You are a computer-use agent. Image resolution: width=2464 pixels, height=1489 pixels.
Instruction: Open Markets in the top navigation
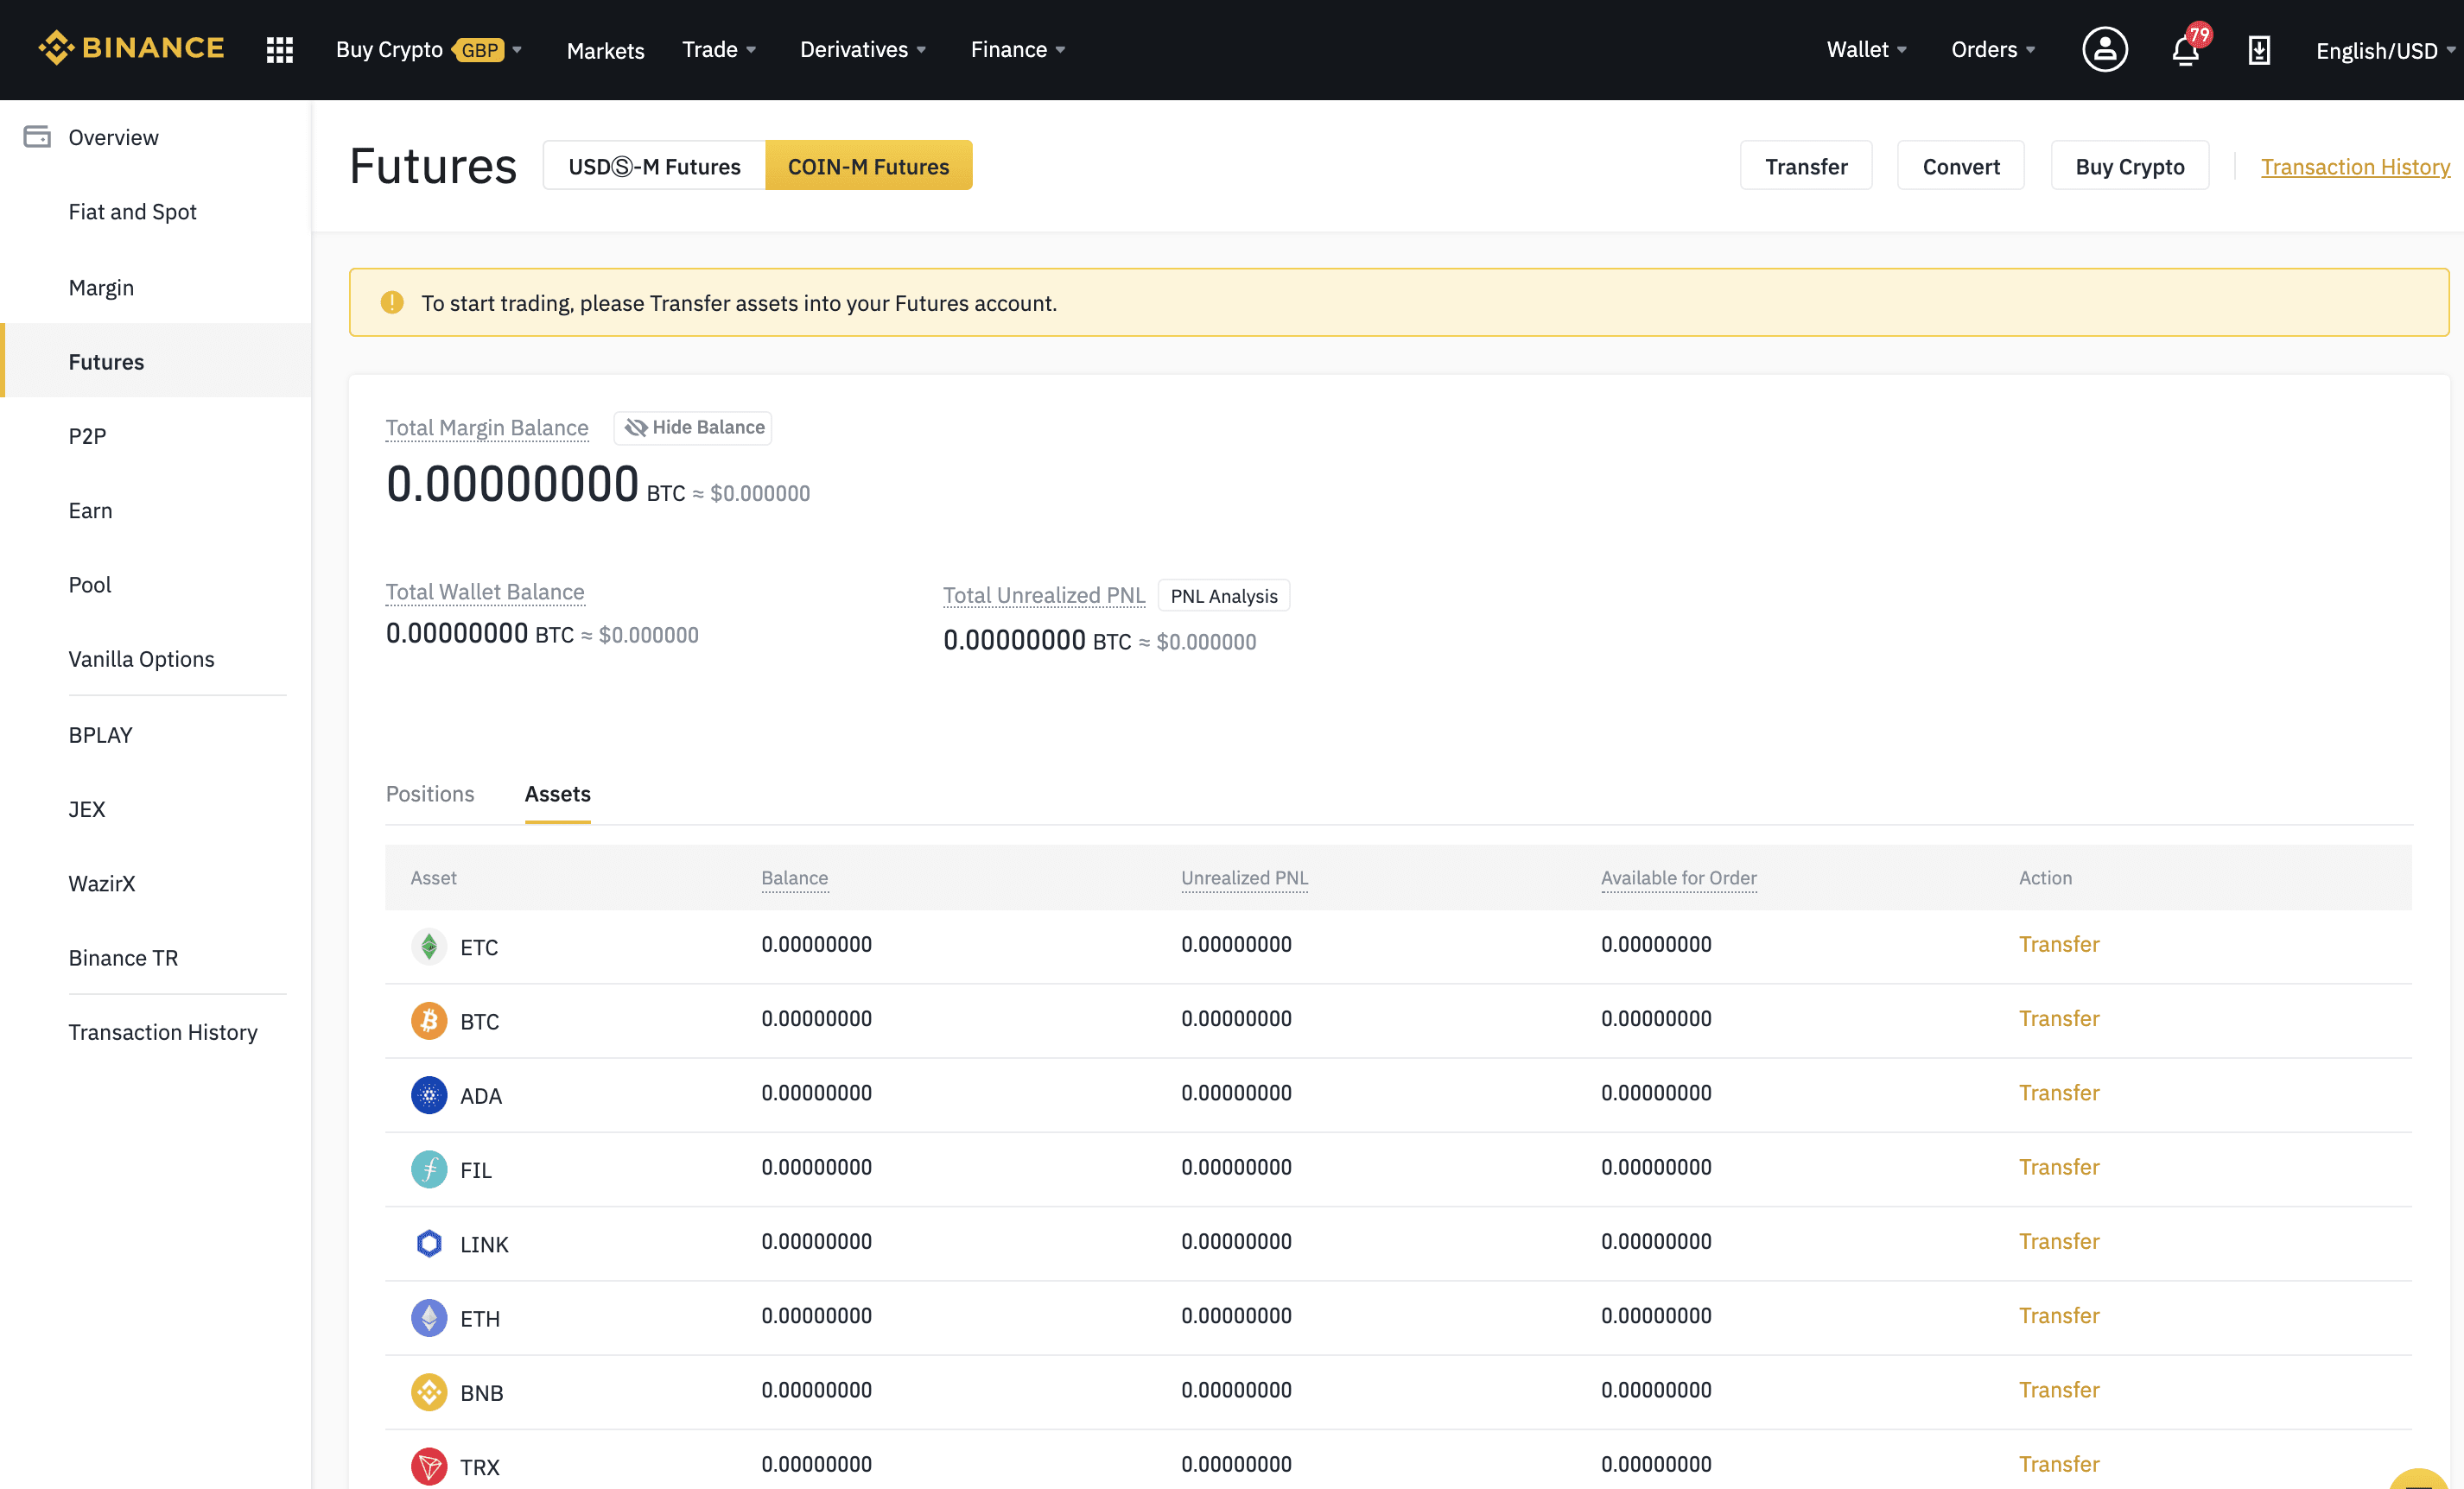pyautogui.click(x=605, y=50)
